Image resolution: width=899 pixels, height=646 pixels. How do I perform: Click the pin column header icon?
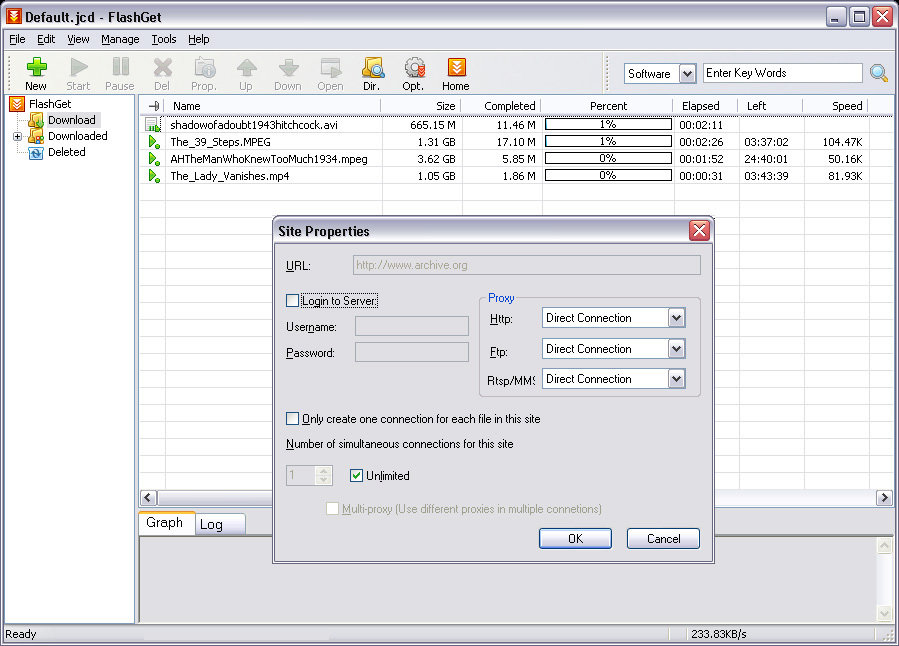154,106
